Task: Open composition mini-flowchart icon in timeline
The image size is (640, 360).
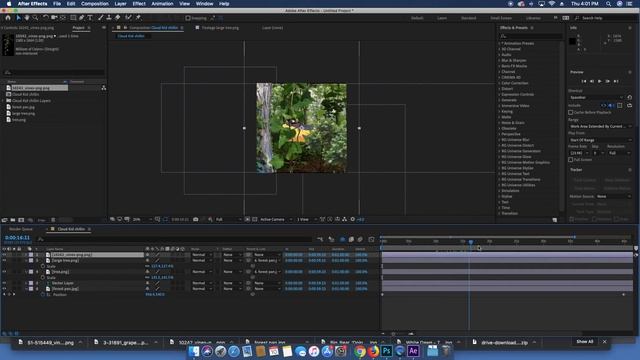Action: [320, 239]
